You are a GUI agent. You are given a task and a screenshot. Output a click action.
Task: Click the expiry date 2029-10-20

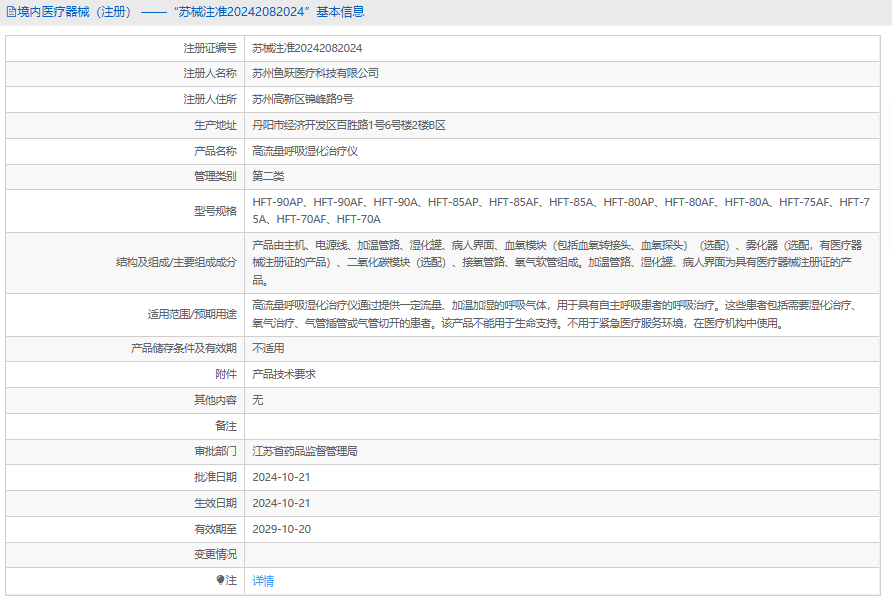coord(282,529)
